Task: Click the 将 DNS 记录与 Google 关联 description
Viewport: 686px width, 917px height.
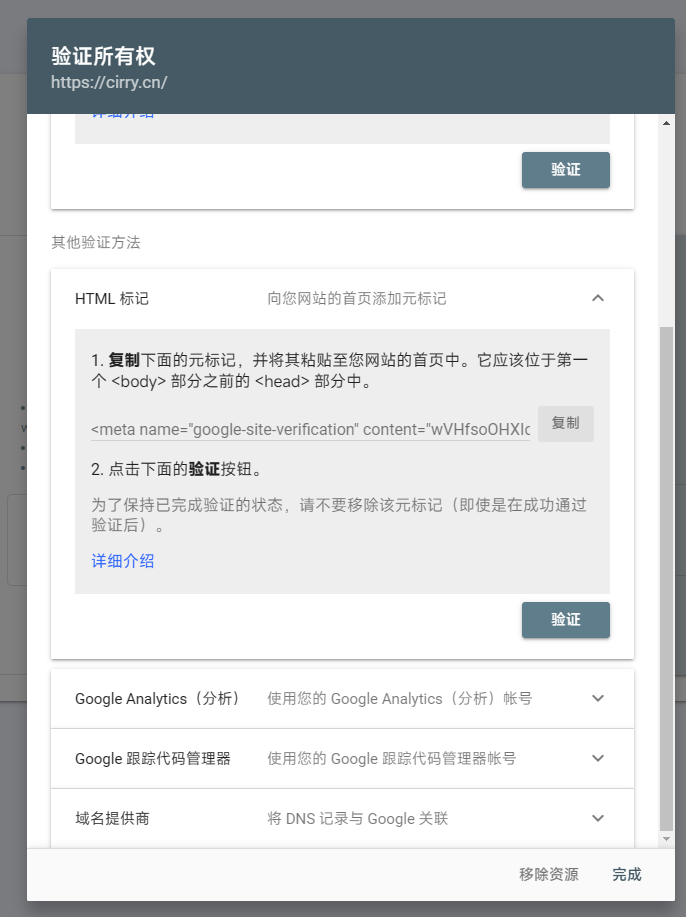Action: (357, 819)
